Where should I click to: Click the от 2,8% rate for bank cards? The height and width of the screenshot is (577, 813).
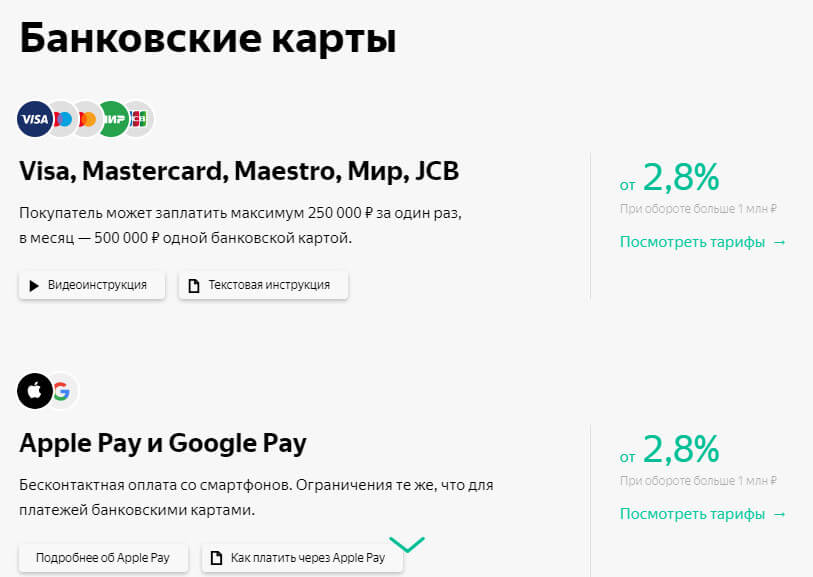(x=668, y=177)
